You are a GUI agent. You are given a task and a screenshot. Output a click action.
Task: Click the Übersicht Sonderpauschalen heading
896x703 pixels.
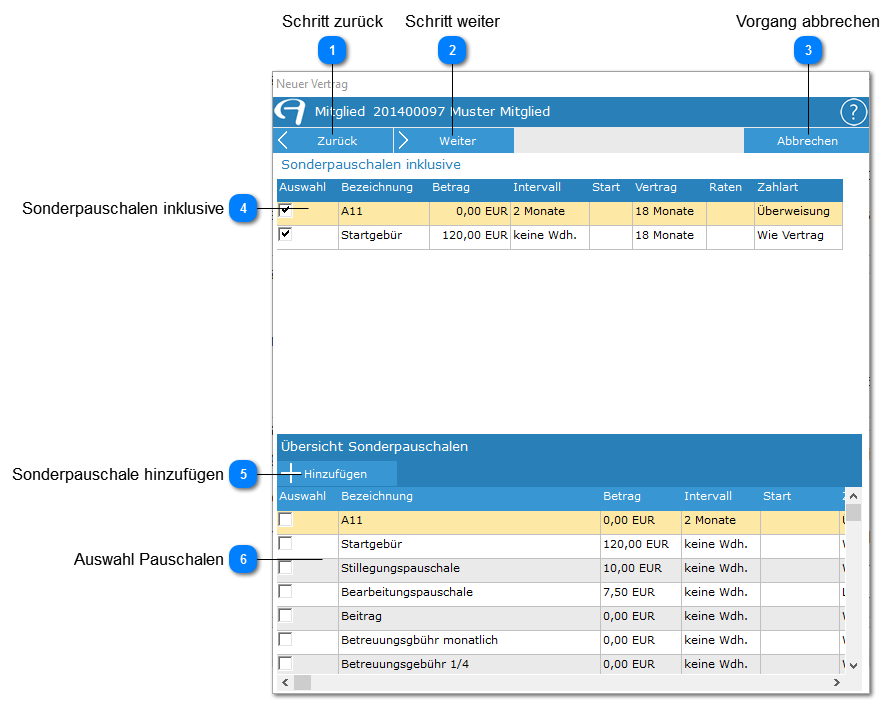[374, 446]
